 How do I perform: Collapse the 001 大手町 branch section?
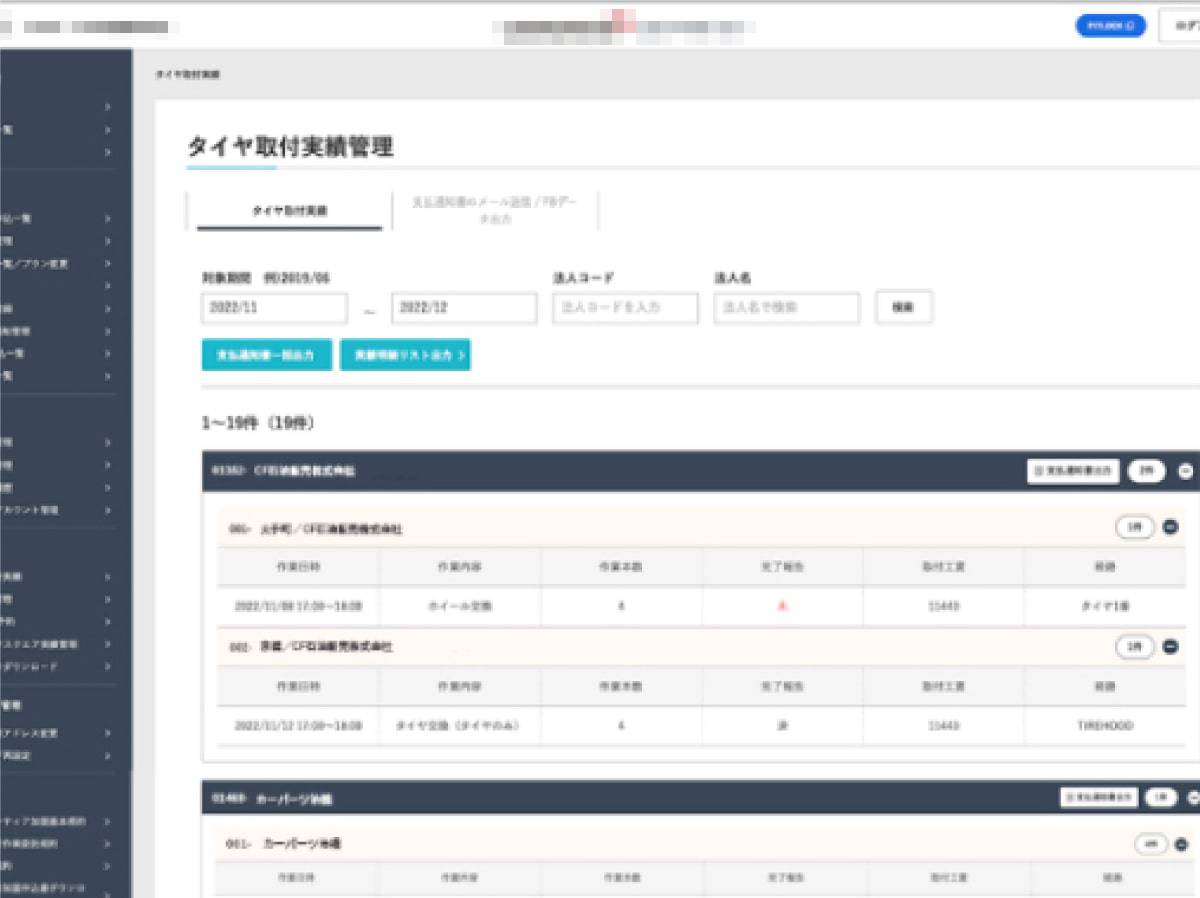(1170, 527)
